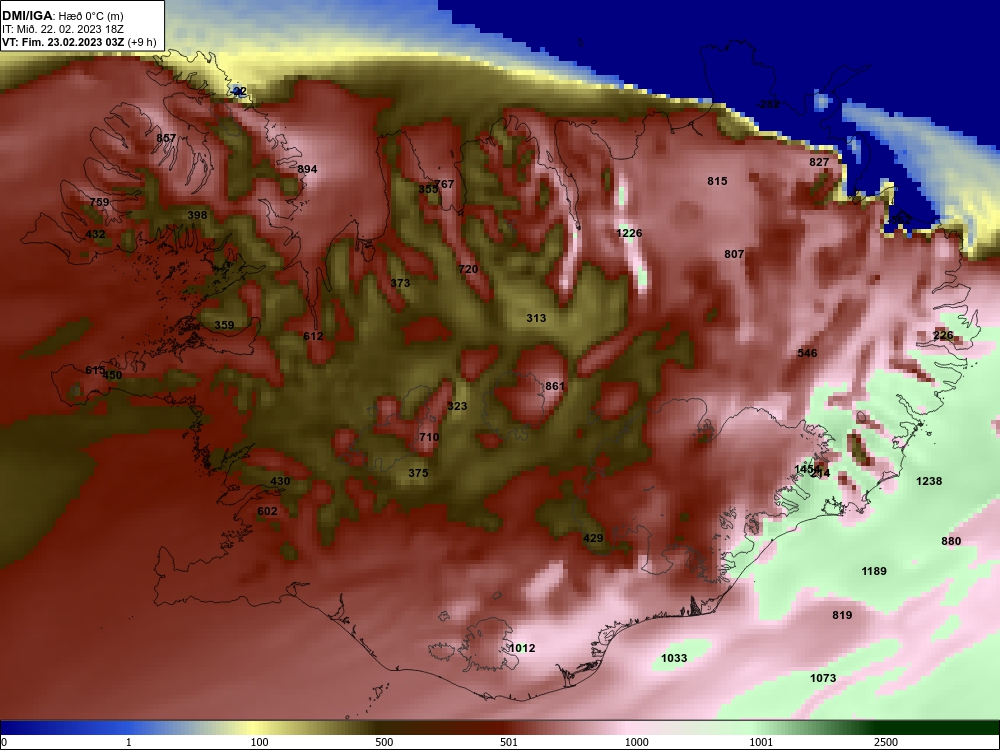Click the map value 226
This screenshot has width=1000, height=750.
[x=943, y=335]
